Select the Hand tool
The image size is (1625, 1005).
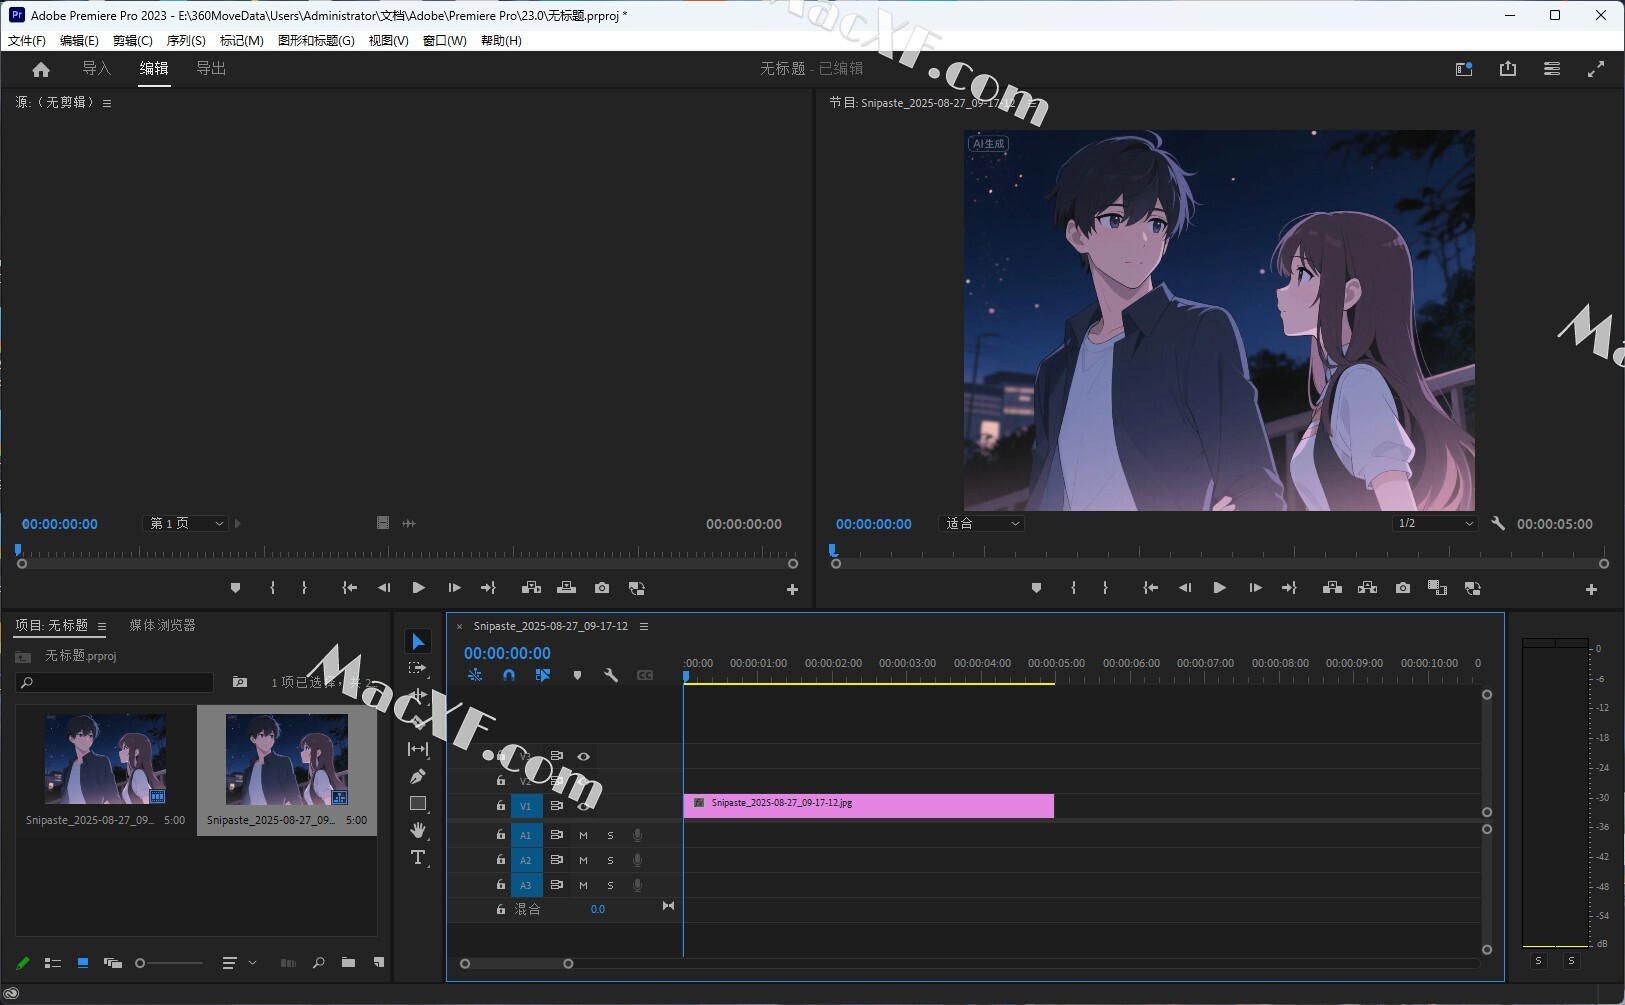point(418,830)
